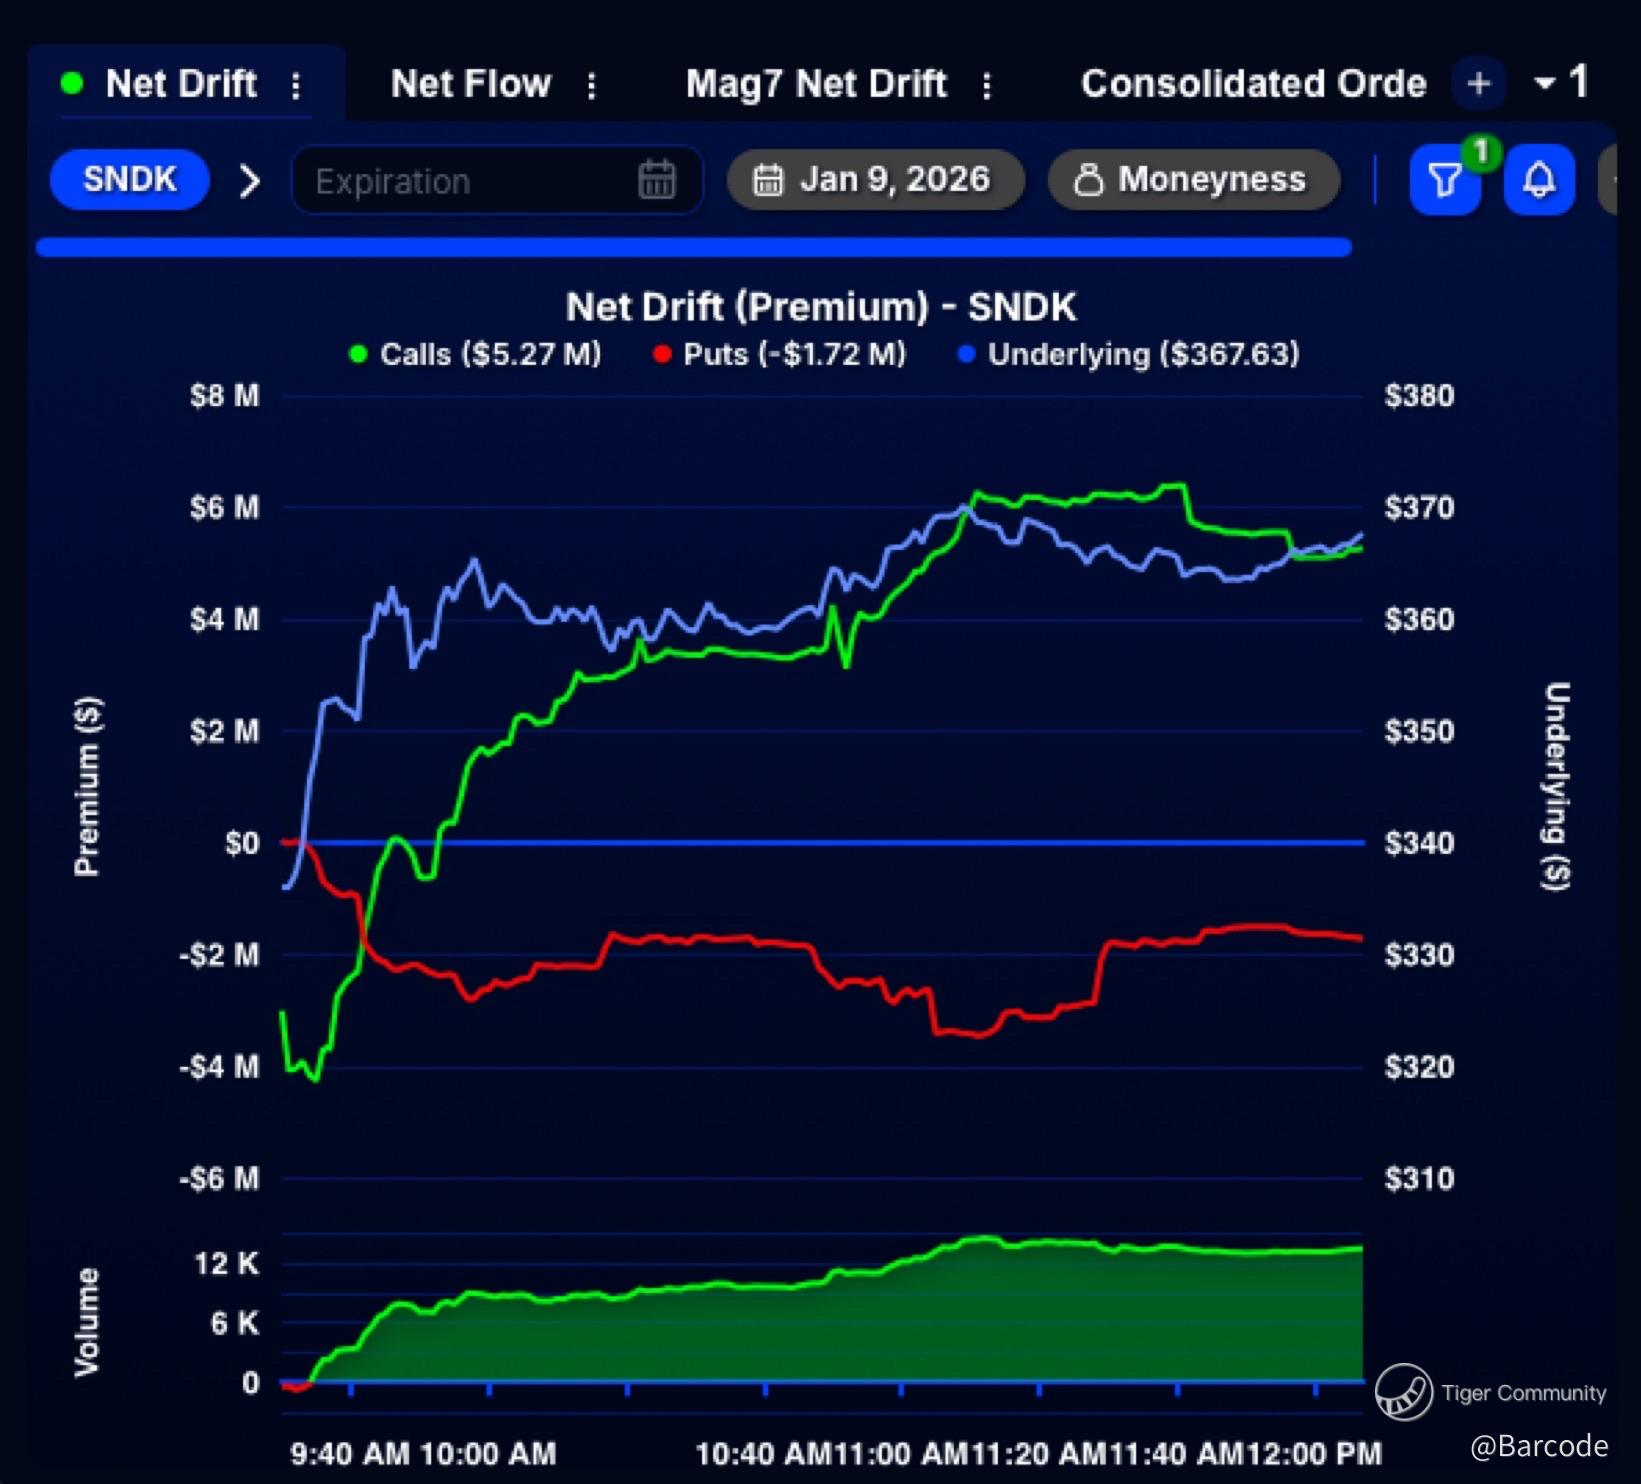1641x1484 pixels.
Task: Click the SNDK ticker button
Action: [130, 180]
